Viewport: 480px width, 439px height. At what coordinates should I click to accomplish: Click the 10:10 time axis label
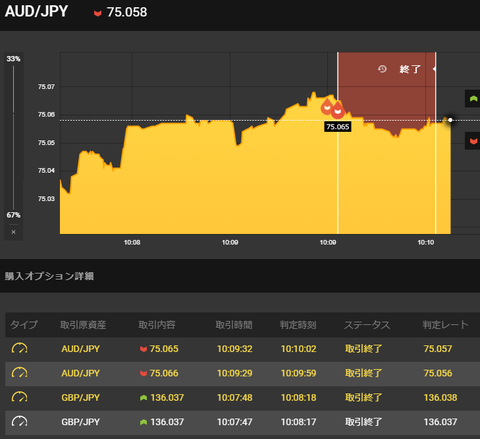(x=426, y=242)
